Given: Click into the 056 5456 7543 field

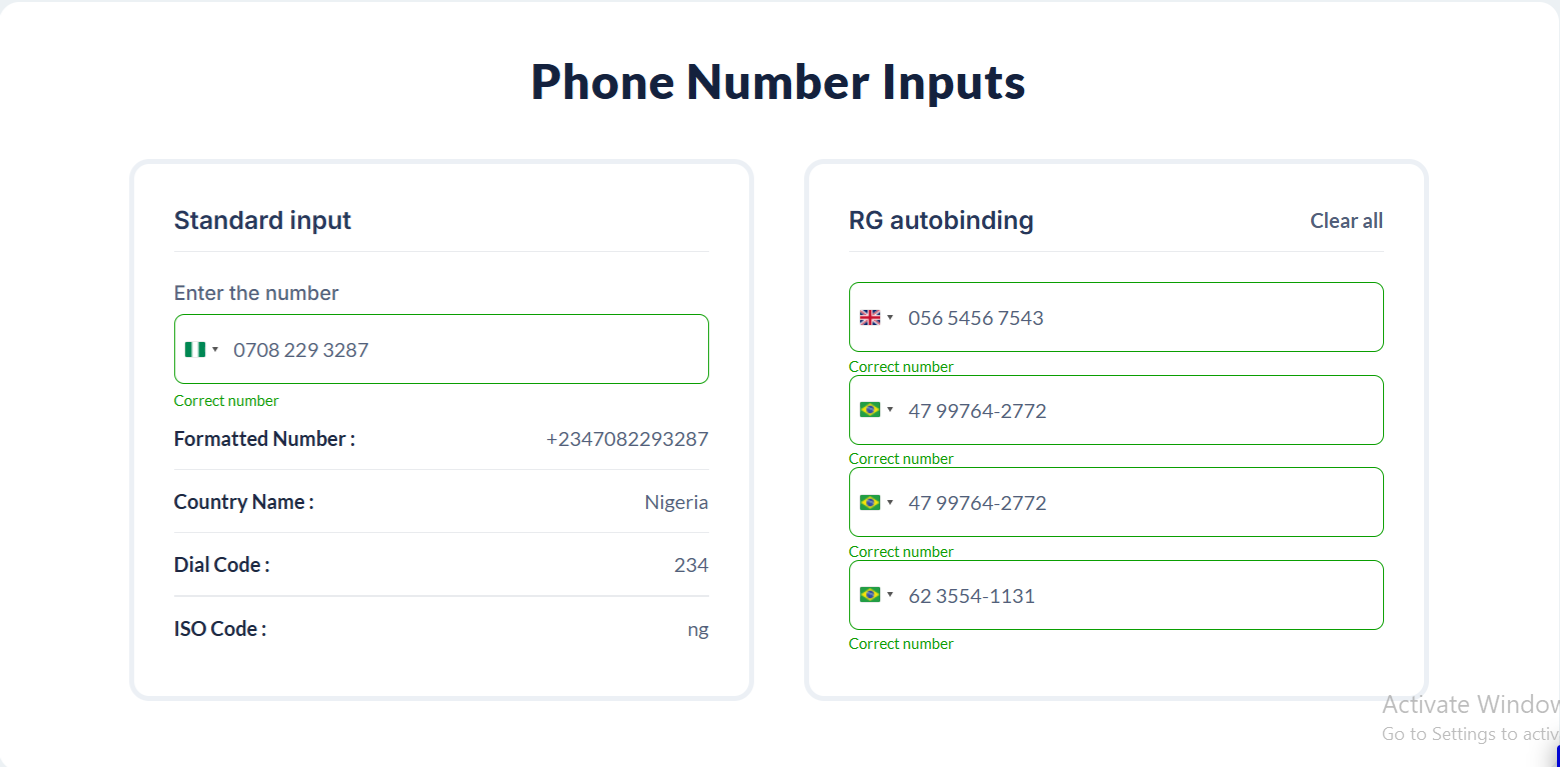Looking at the screenshot, I should pos(1130,318).
